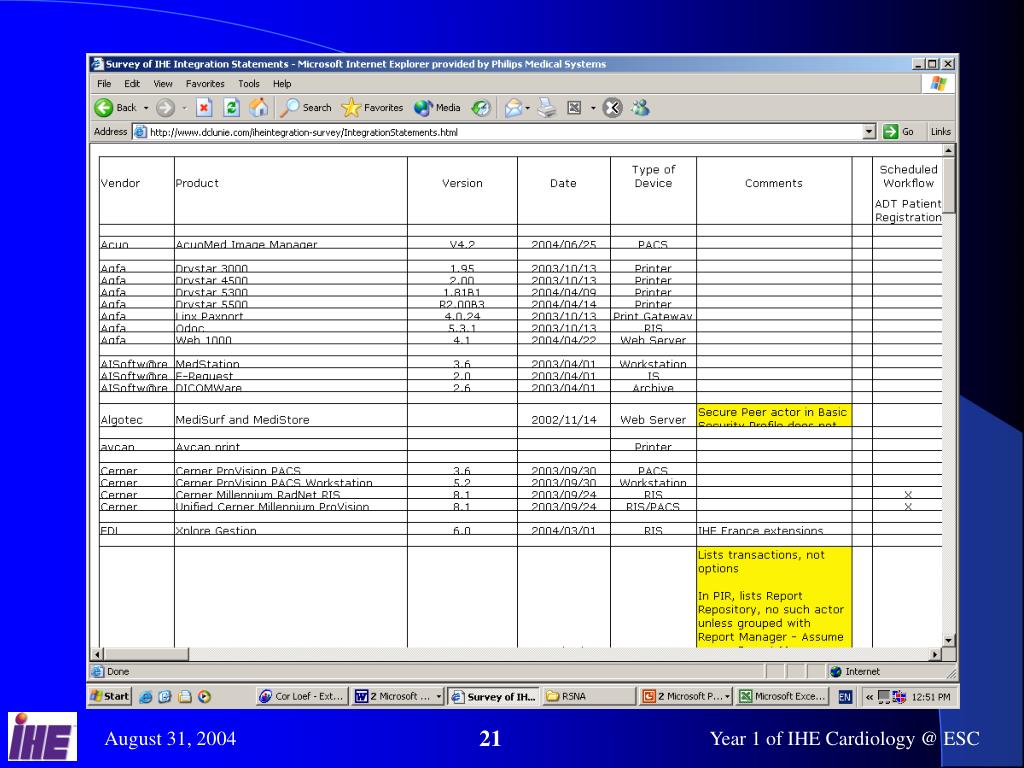This screenshot has height=768, width=1024.
Task: Expand the grouped Microsoft Word taskbar button
Action: [439, 697]
